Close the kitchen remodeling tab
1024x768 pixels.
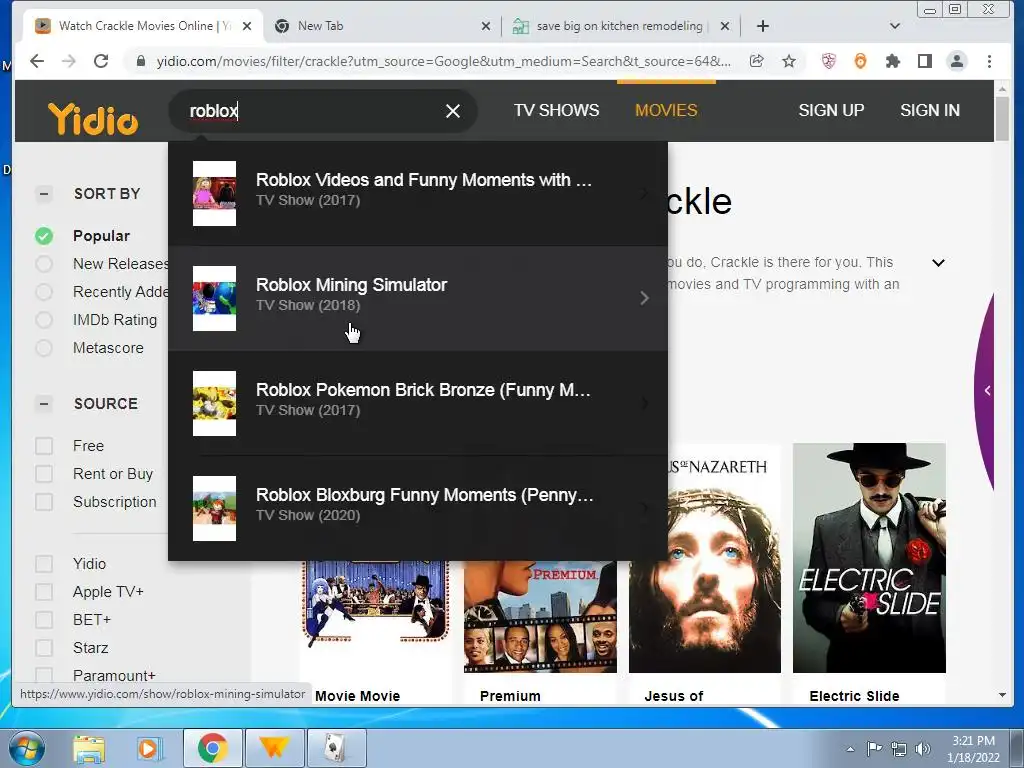click(x=724, y=26)
